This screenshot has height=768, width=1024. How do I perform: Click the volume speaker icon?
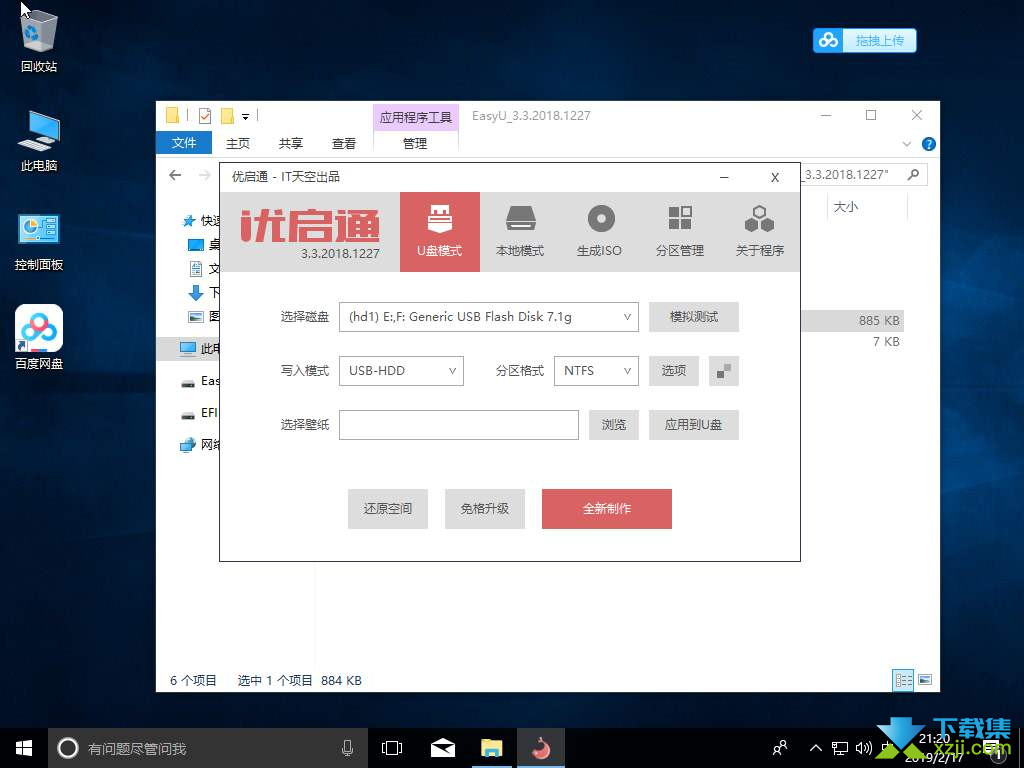[863, 748]
